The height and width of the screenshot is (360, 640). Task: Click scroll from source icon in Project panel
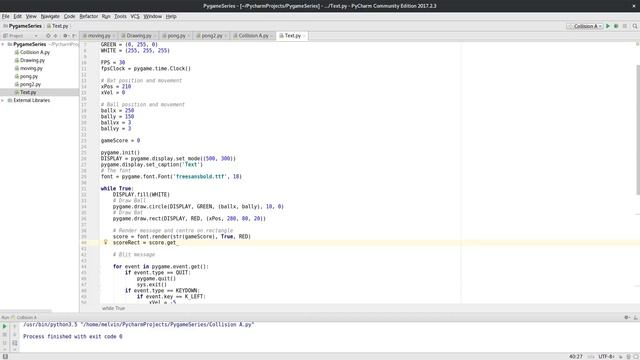(x=48, y=36)
